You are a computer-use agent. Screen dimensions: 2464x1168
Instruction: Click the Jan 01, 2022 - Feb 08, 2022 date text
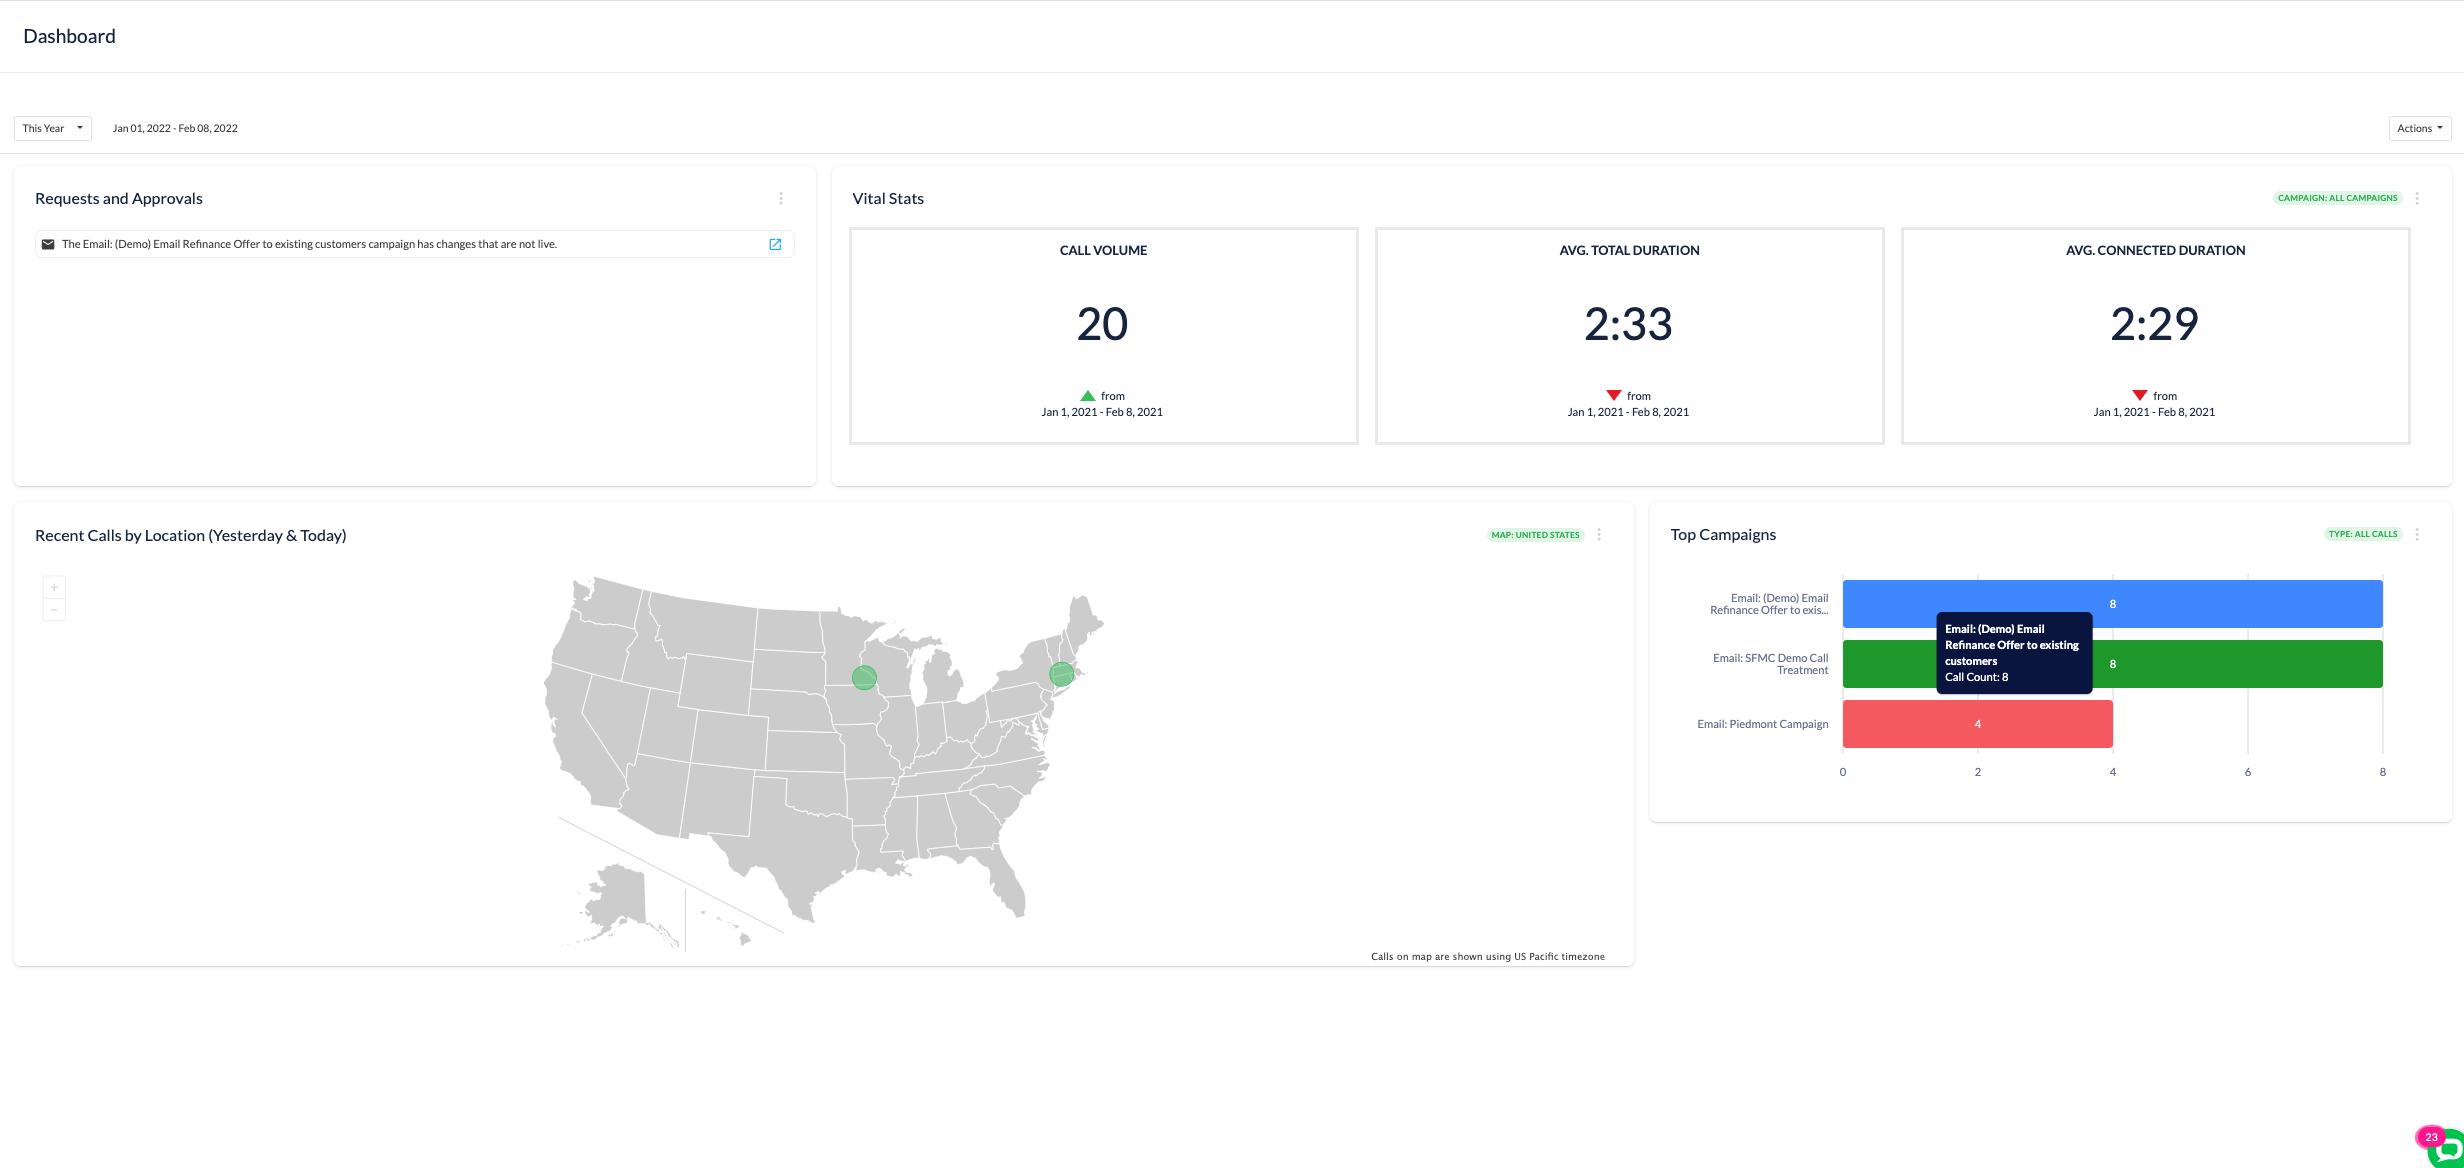pos(175,128)
